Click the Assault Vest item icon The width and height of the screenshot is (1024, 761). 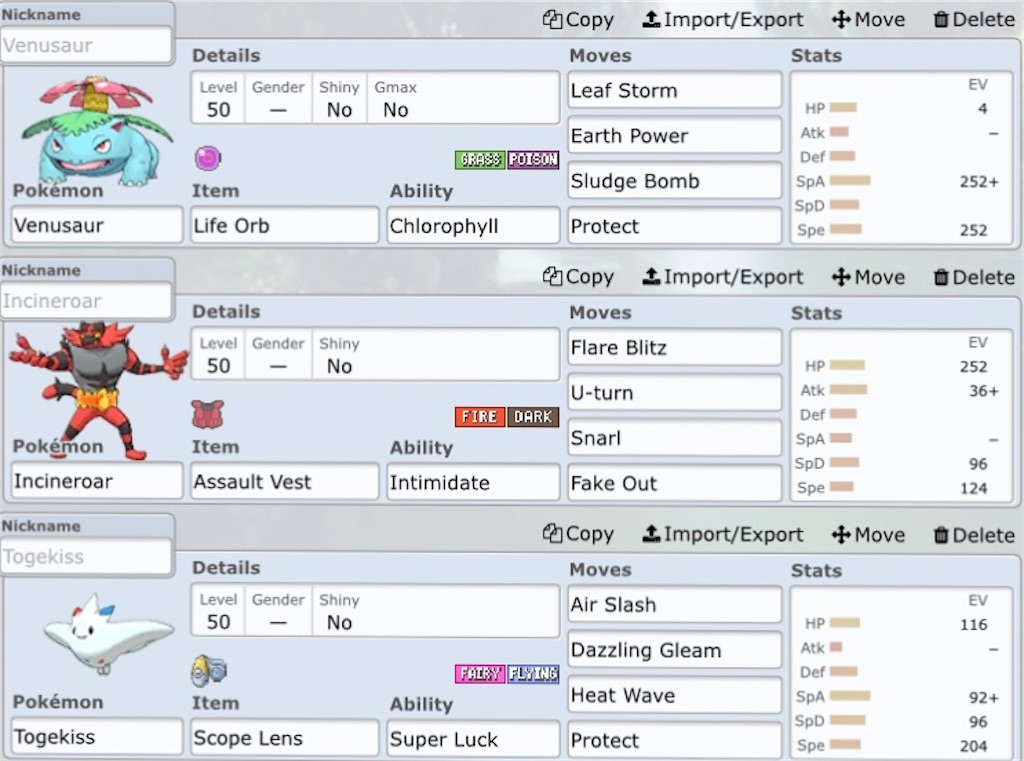pyautogui.click(x=208, y=414)
